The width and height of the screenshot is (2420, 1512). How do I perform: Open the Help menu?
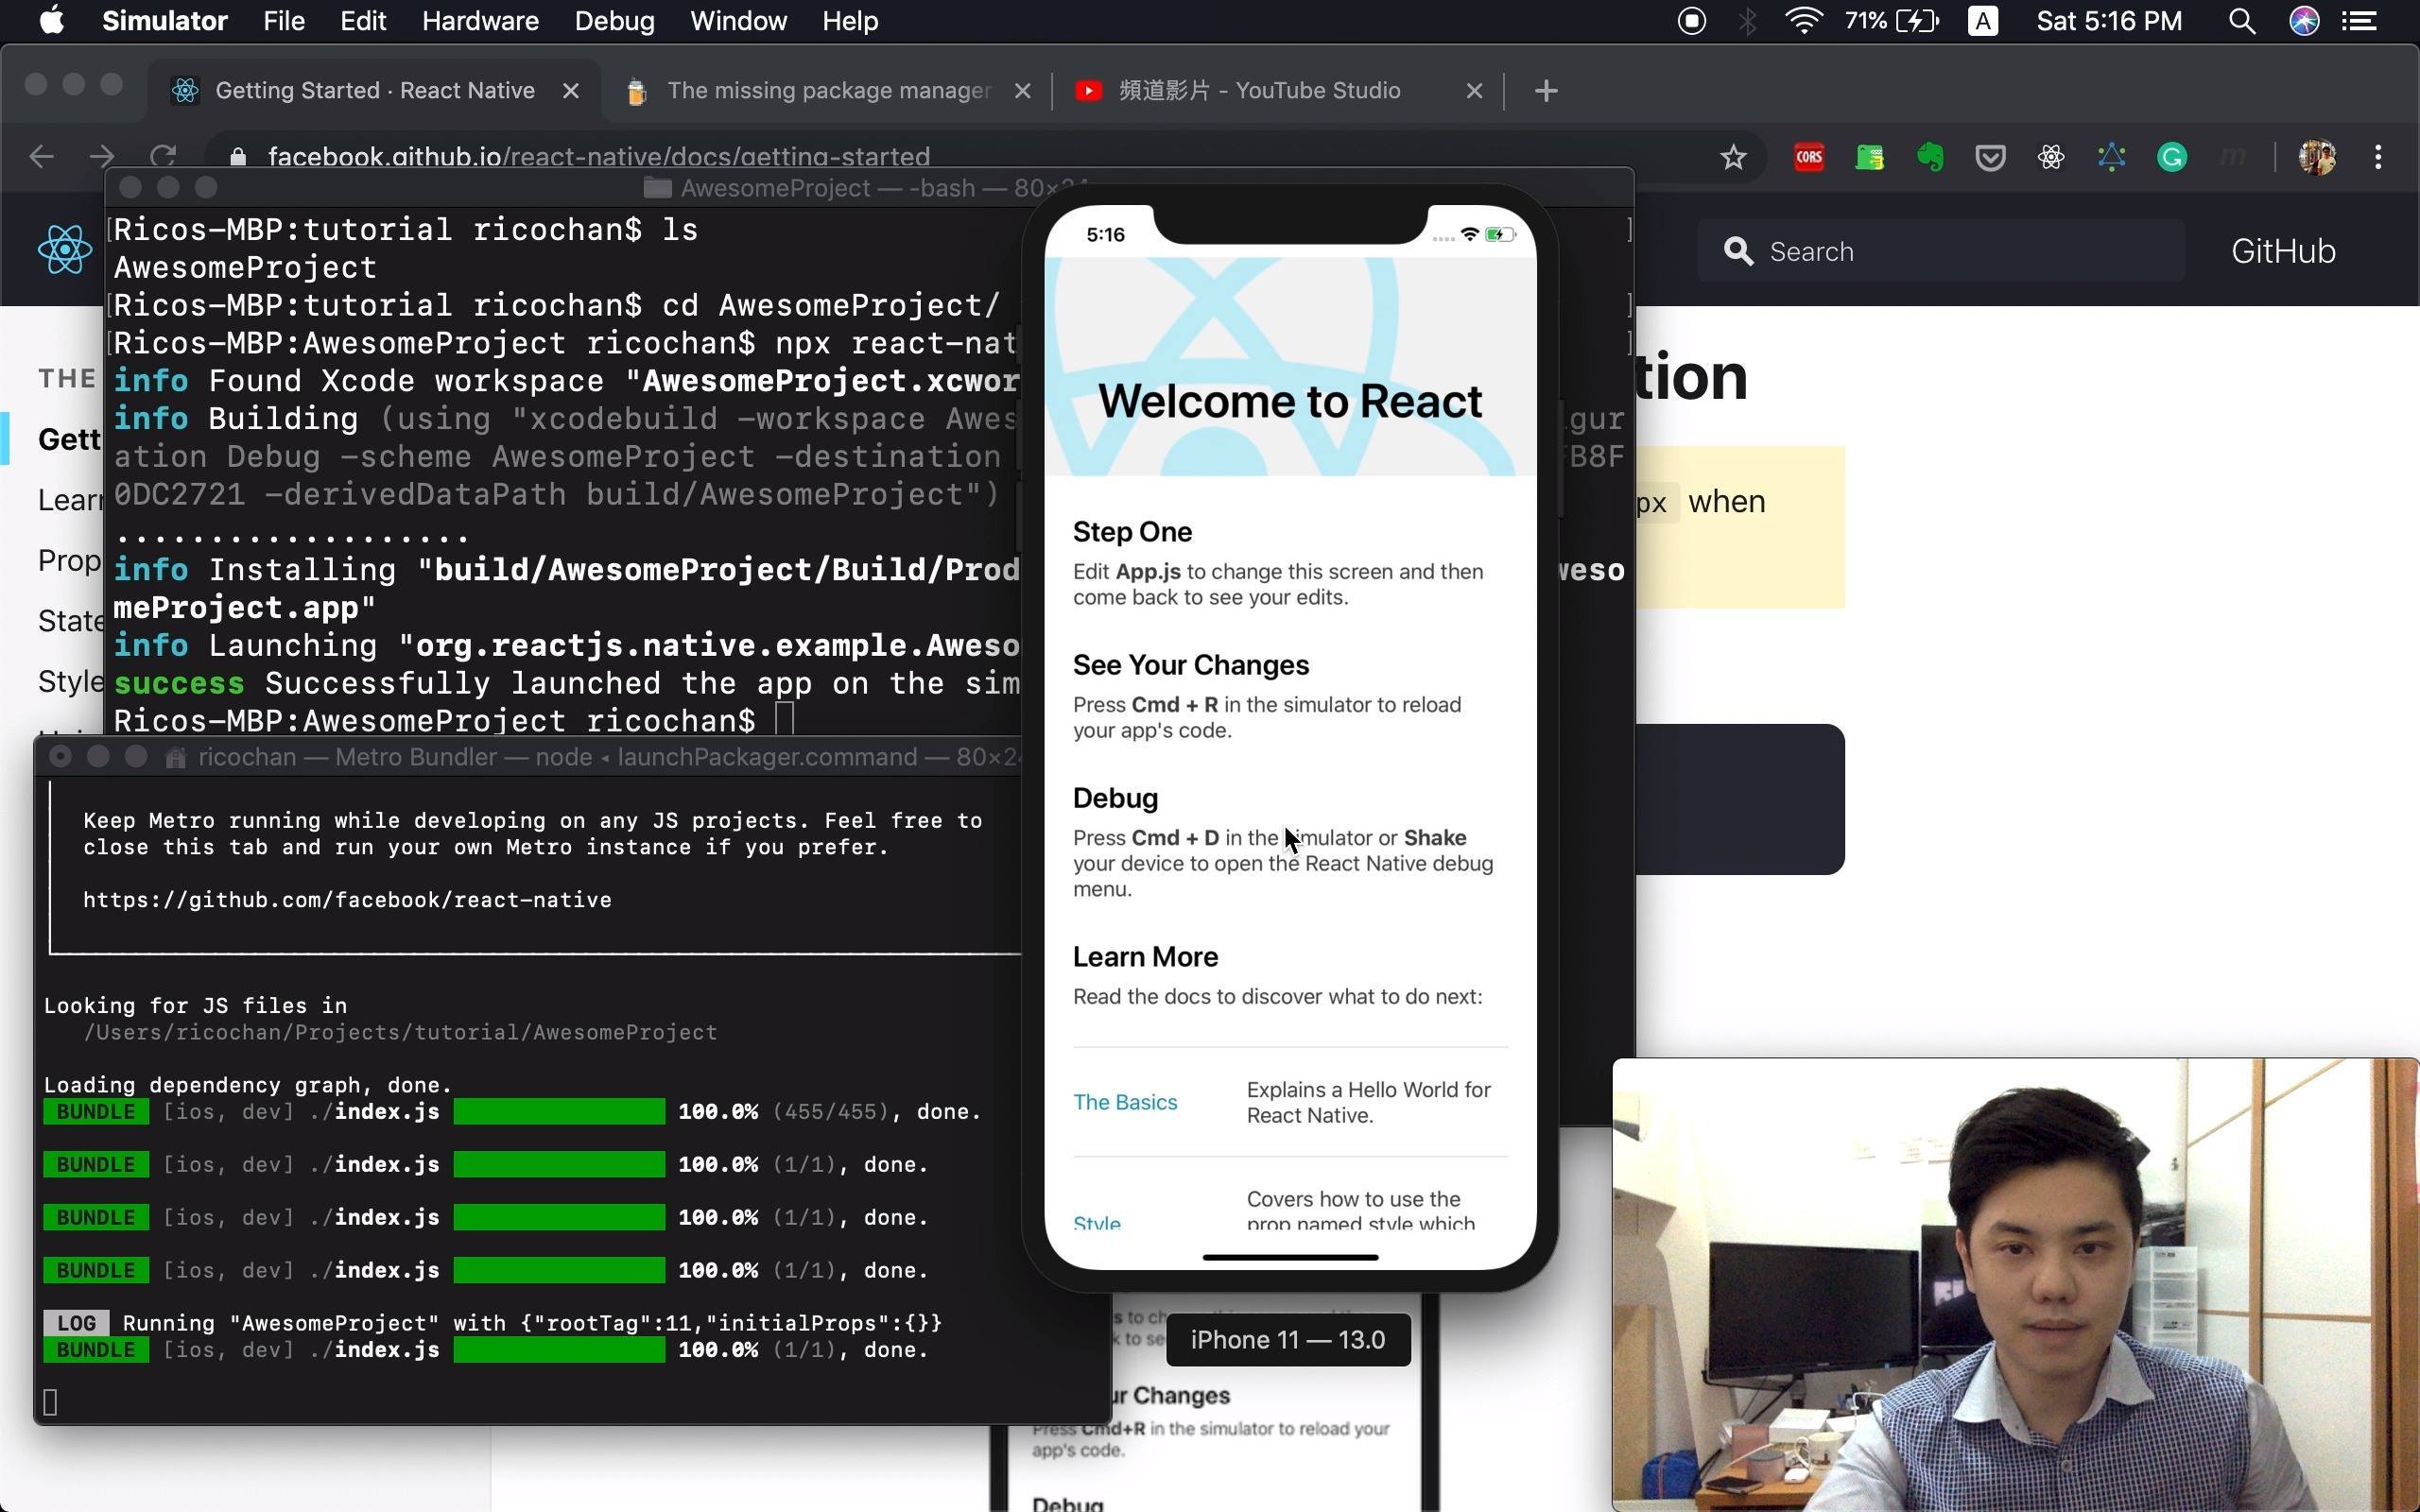(850, 21)
